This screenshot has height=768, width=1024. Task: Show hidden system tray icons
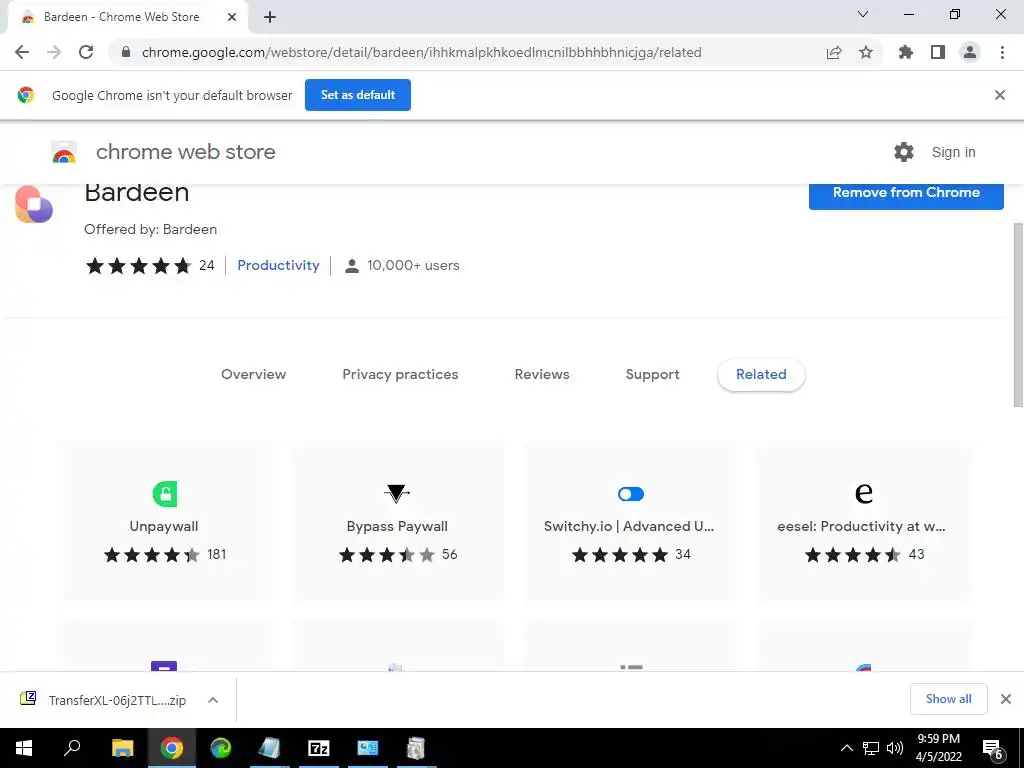(846, 748)
